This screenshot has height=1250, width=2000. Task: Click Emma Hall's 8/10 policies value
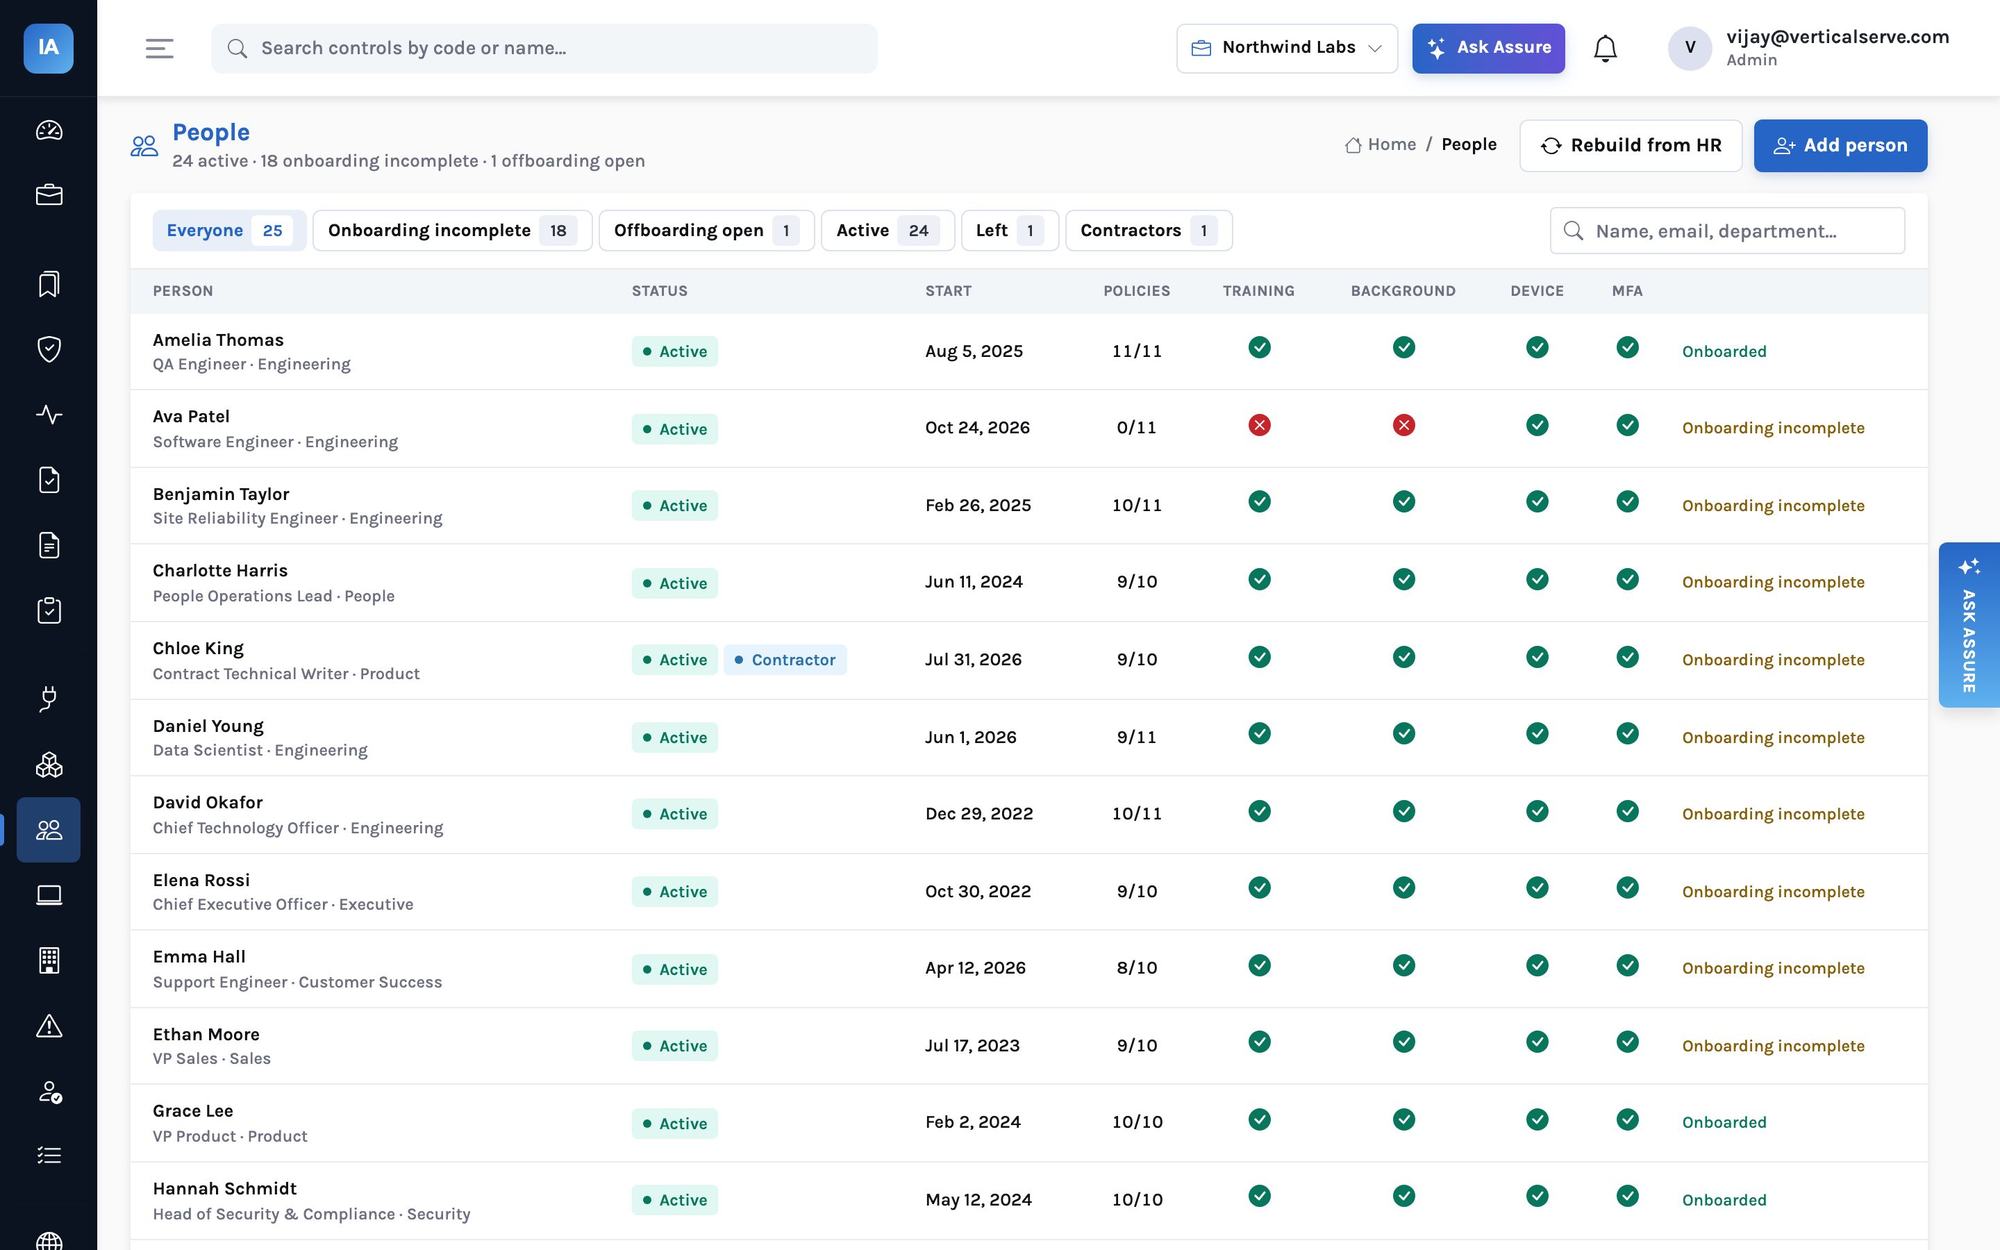point(1137,968)
